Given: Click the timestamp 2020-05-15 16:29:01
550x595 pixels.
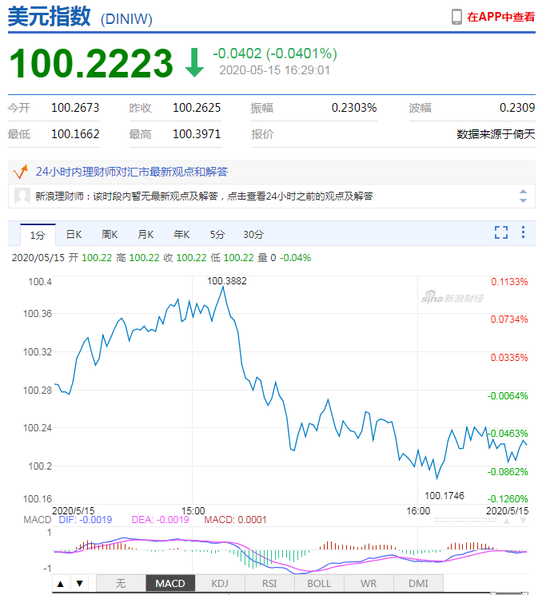Looking at the screenshot, I should click(x=274, y=70).
